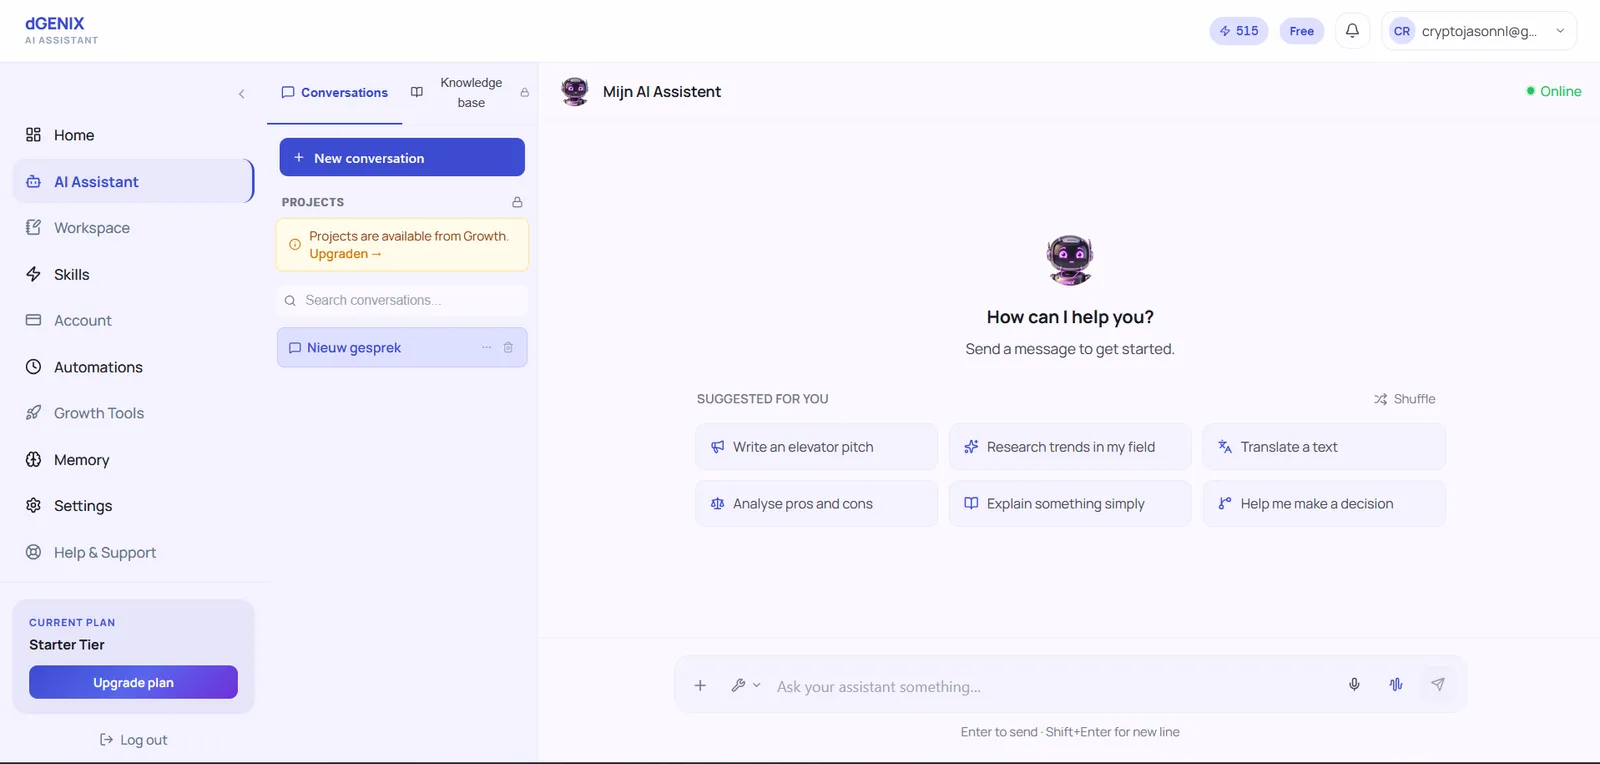1600x764 pixels.
Task: Click the 515 credits badge
Action: [x=1239, y=31]
